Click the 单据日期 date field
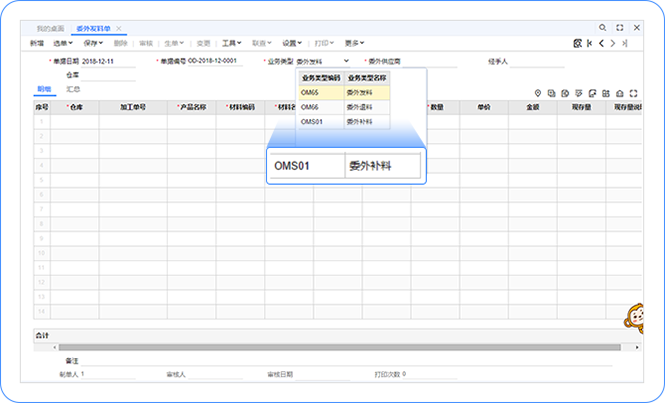Viewport: 665px width, 403px height. pos(108,62)
